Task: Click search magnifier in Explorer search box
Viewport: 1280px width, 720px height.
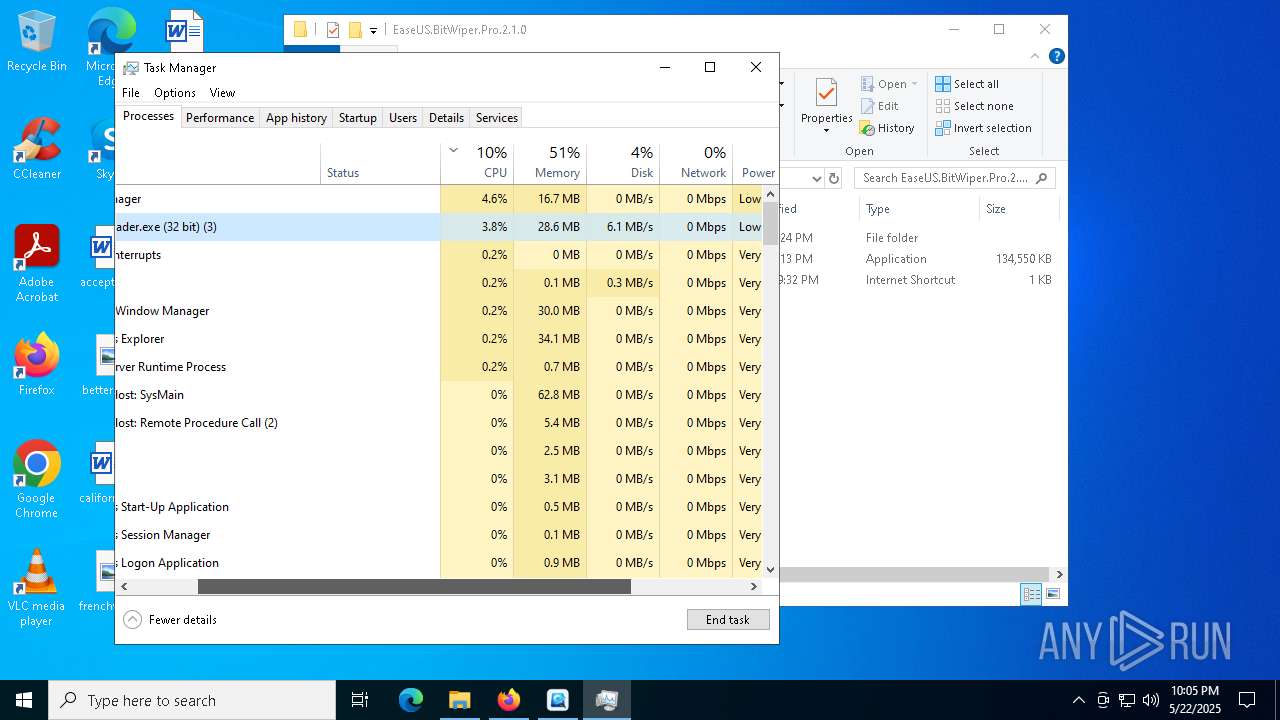Action: coord(1041,178)
